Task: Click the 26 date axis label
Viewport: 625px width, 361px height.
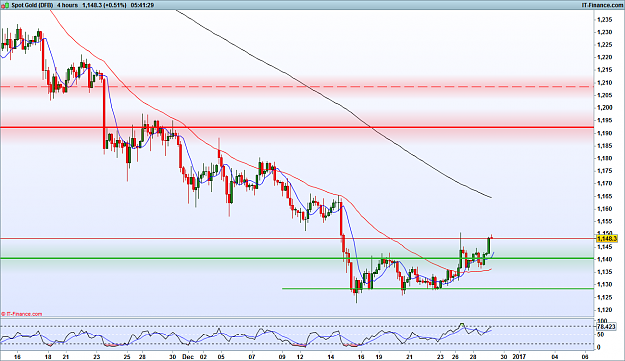Action: [455, 357]
